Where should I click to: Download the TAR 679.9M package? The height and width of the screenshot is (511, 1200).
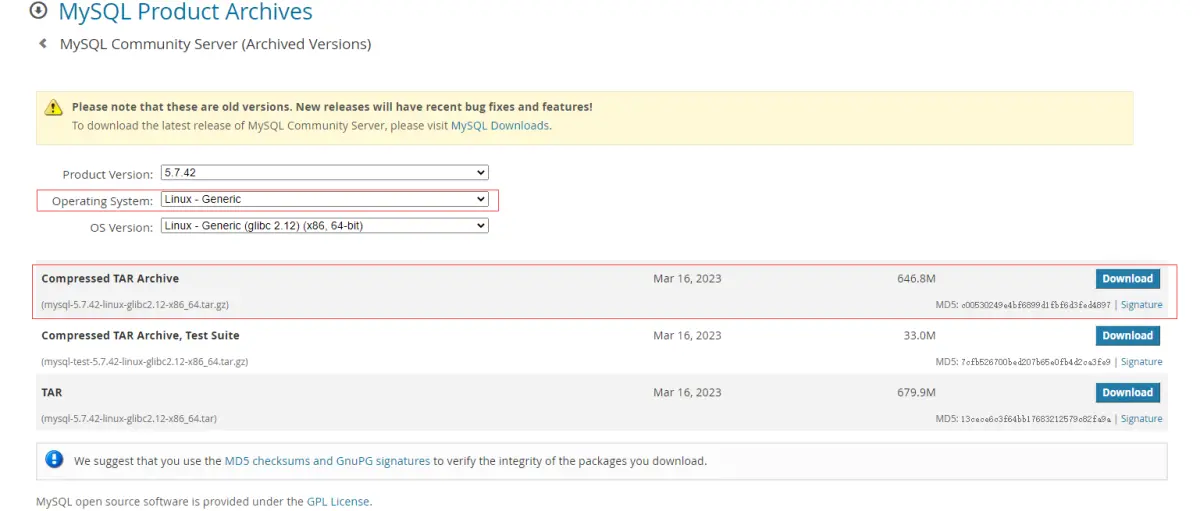(x=1128, y=393)
